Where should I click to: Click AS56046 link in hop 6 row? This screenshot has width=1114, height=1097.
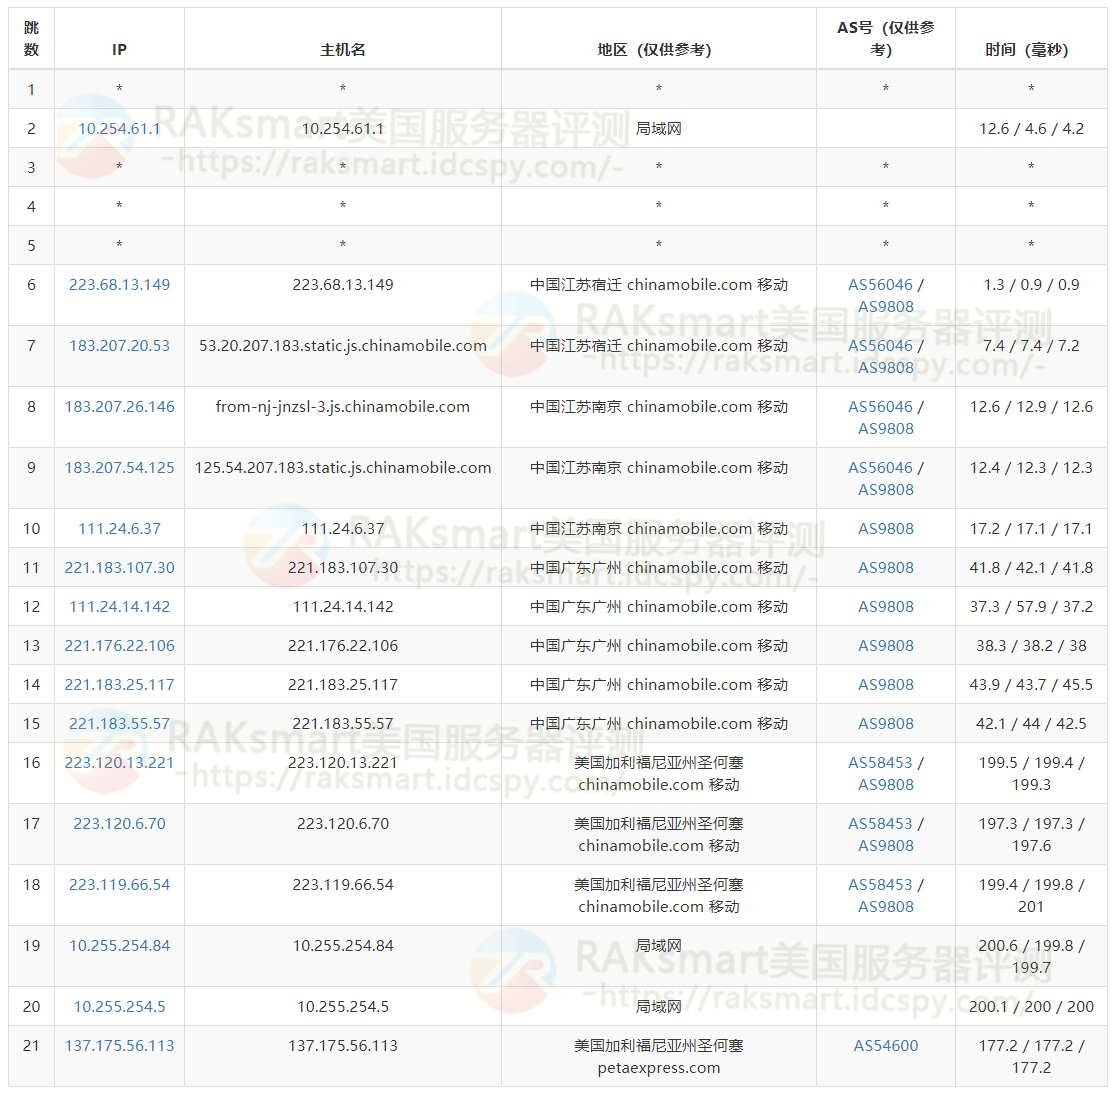point(880,285)
